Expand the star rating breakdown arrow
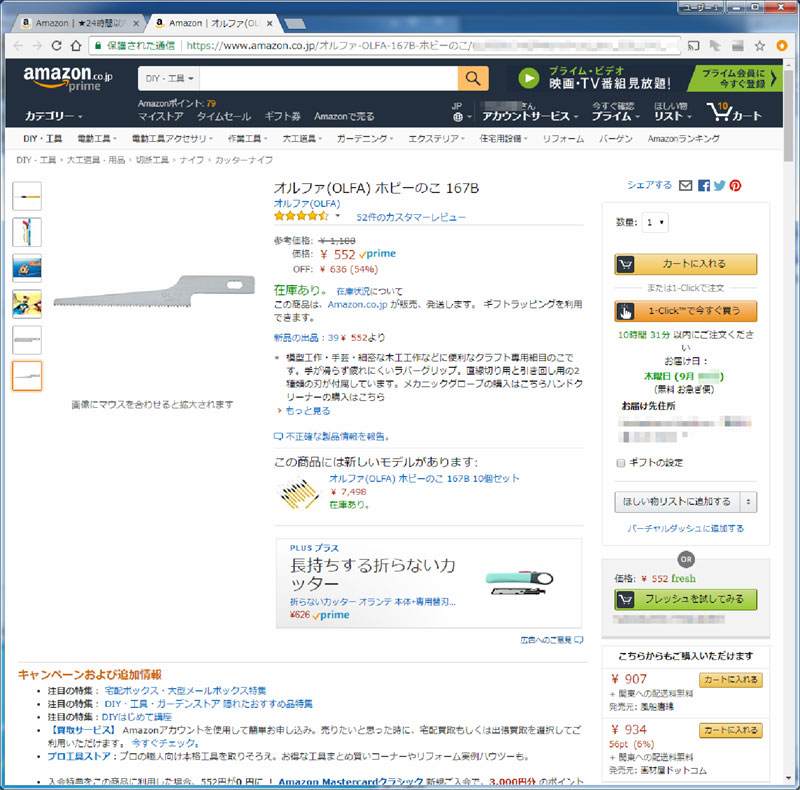This screenshot has height=790, width=800. click(x=337, y=216)
